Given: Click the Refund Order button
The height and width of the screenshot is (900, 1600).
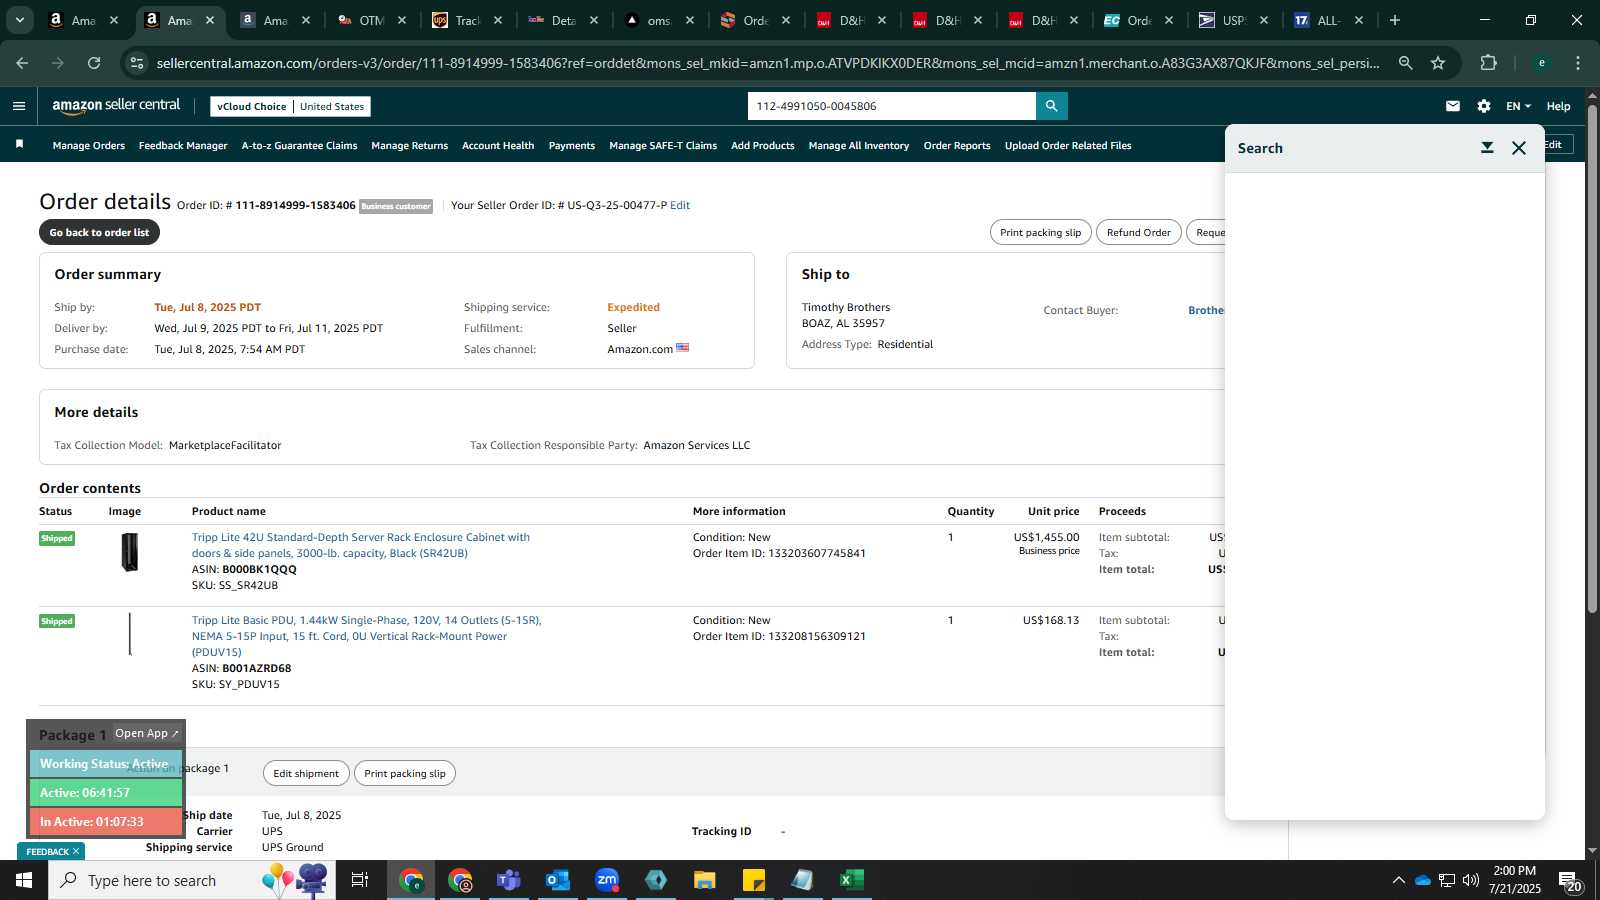Looking at the screenshot, I should click(1138, 232).
